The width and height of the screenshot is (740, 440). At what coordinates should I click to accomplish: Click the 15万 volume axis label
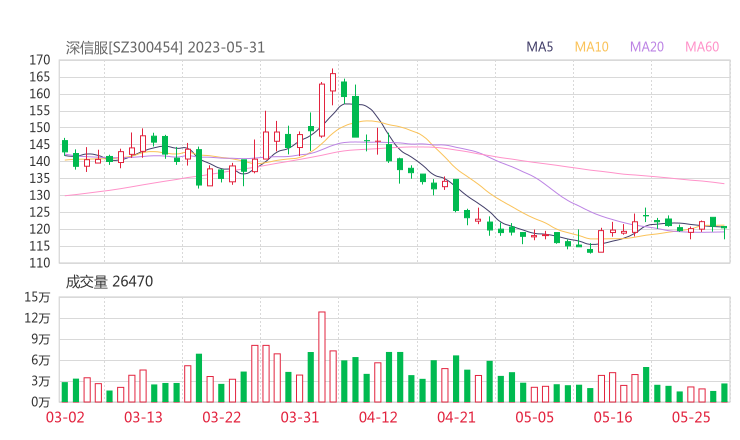pos(37,297)
